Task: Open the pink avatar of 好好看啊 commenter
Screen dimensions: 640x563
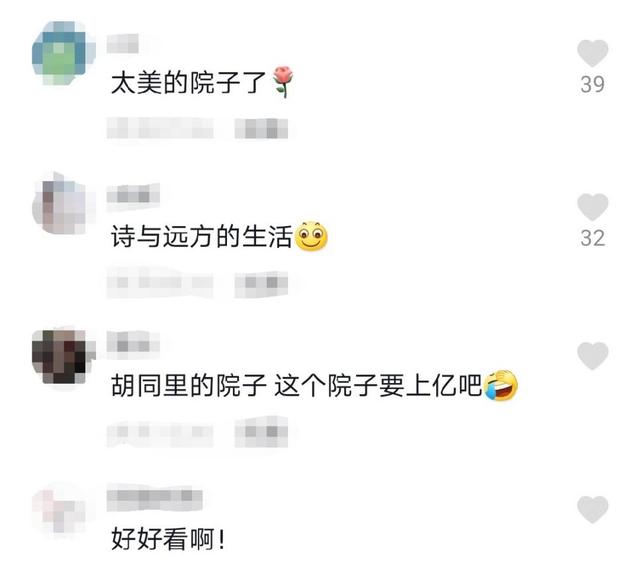Action: (60, 510)
